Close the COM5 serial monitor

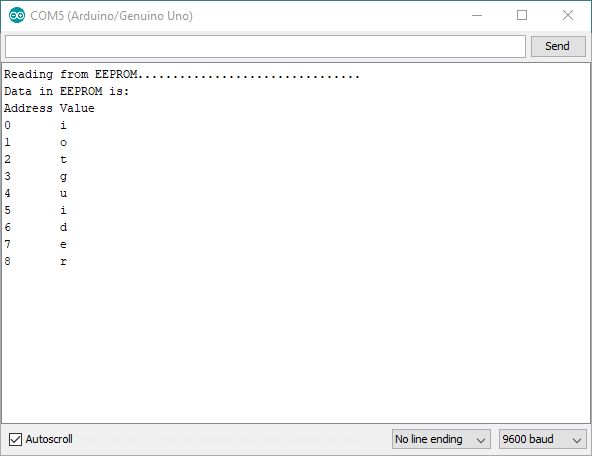(567, 15)
